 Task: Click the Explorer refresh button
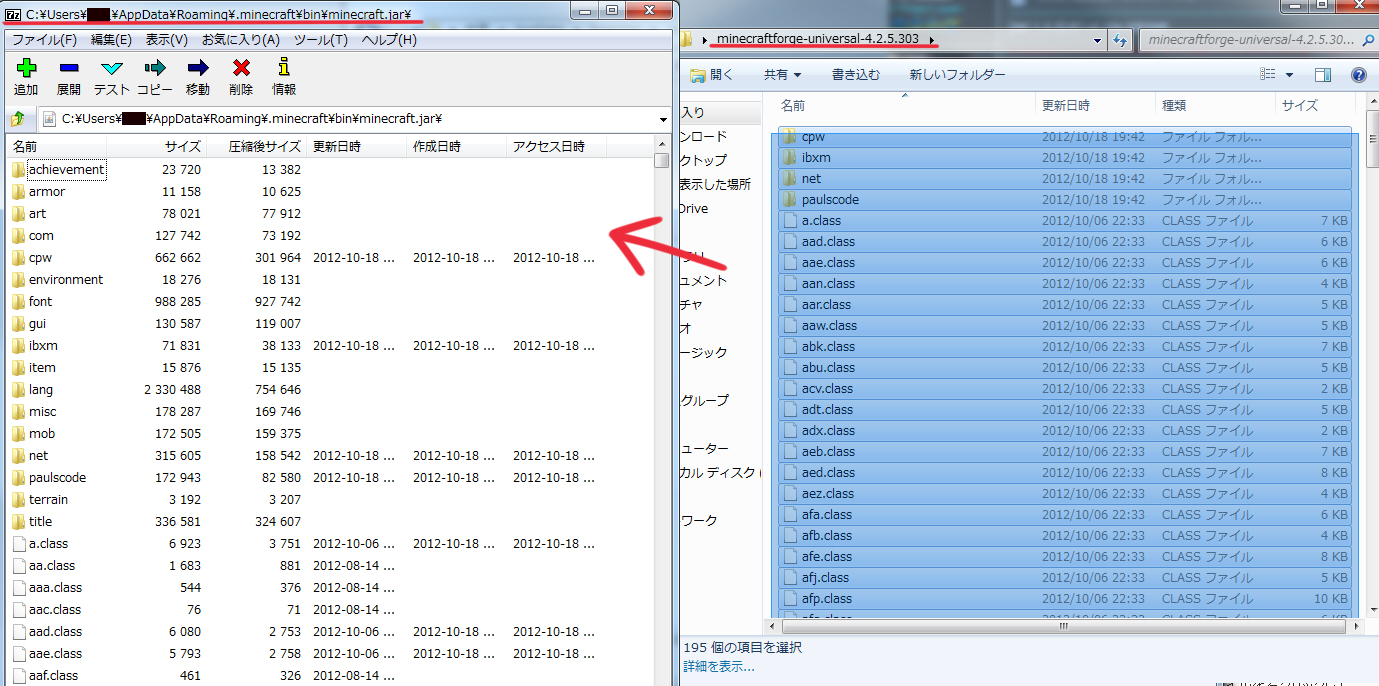click(x=1120, y=40)
